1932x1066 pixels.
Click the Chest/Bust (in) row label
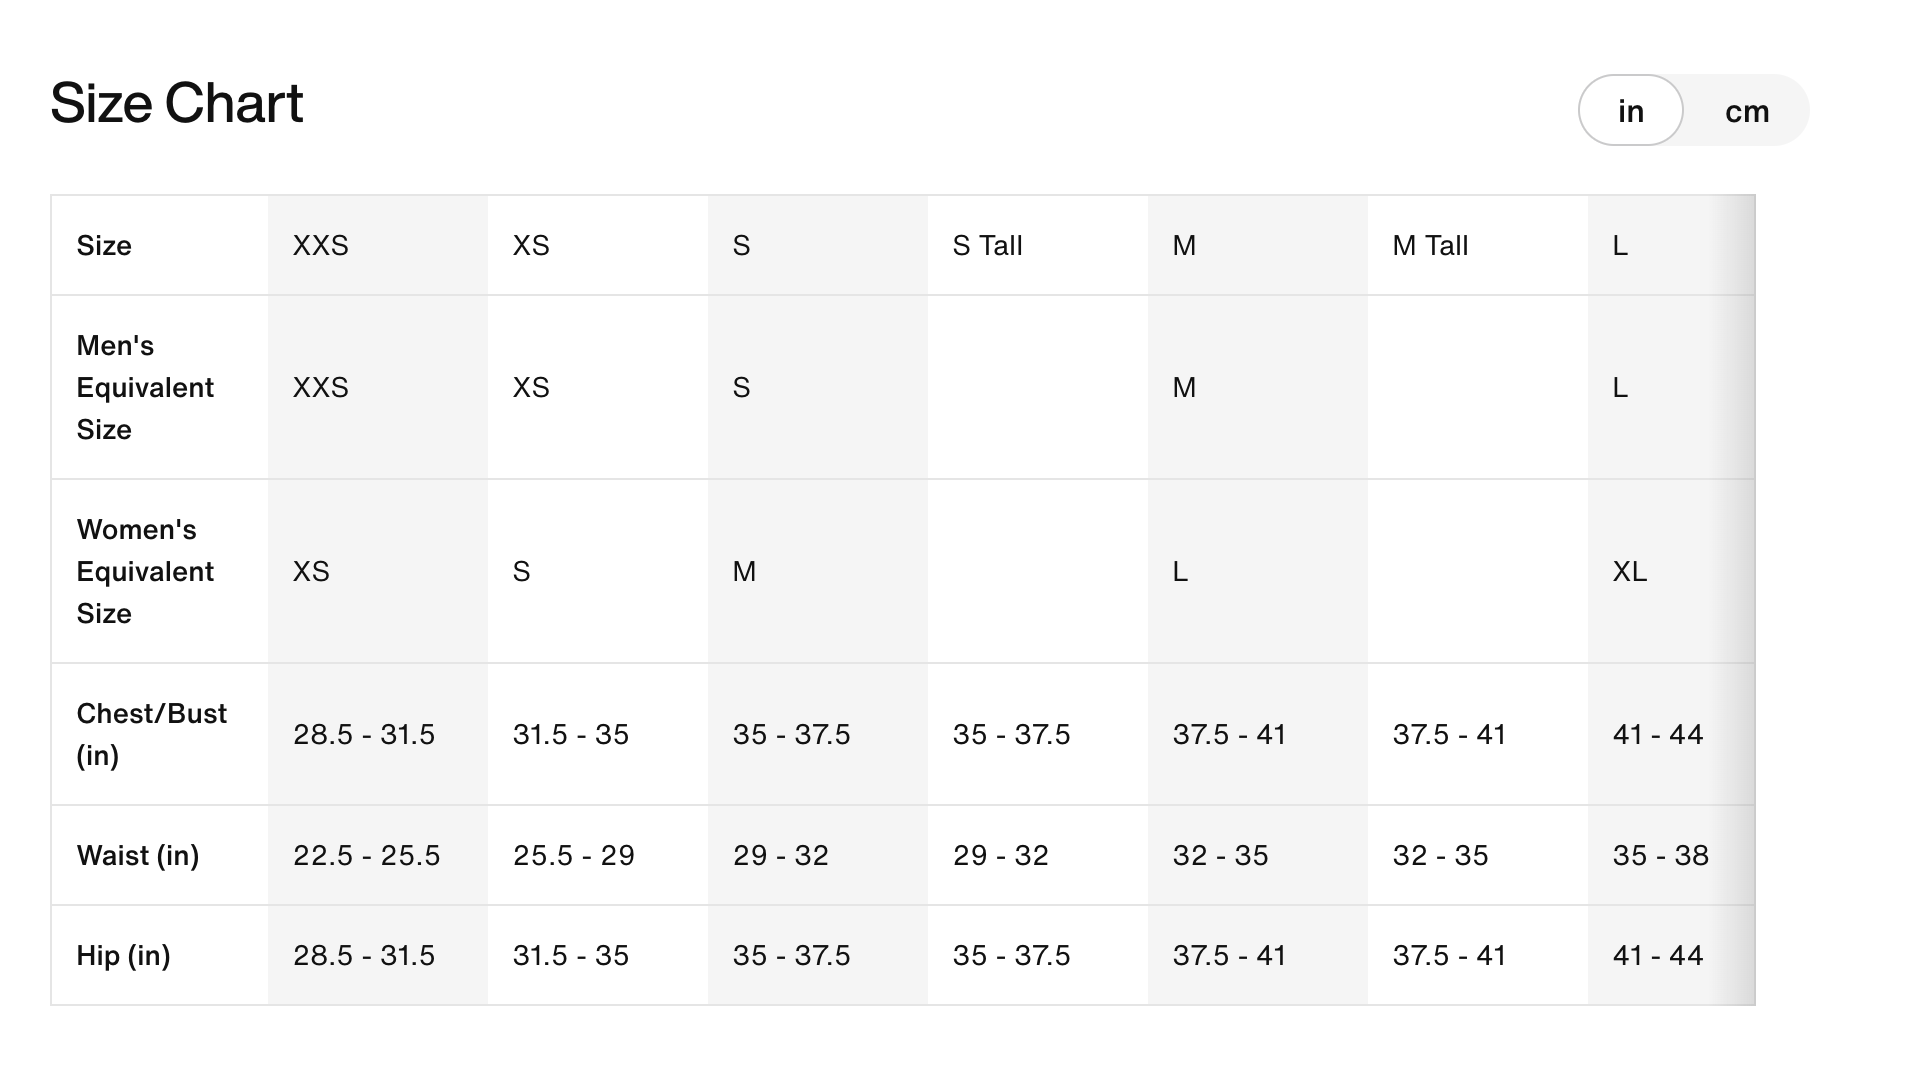[151, 734]
